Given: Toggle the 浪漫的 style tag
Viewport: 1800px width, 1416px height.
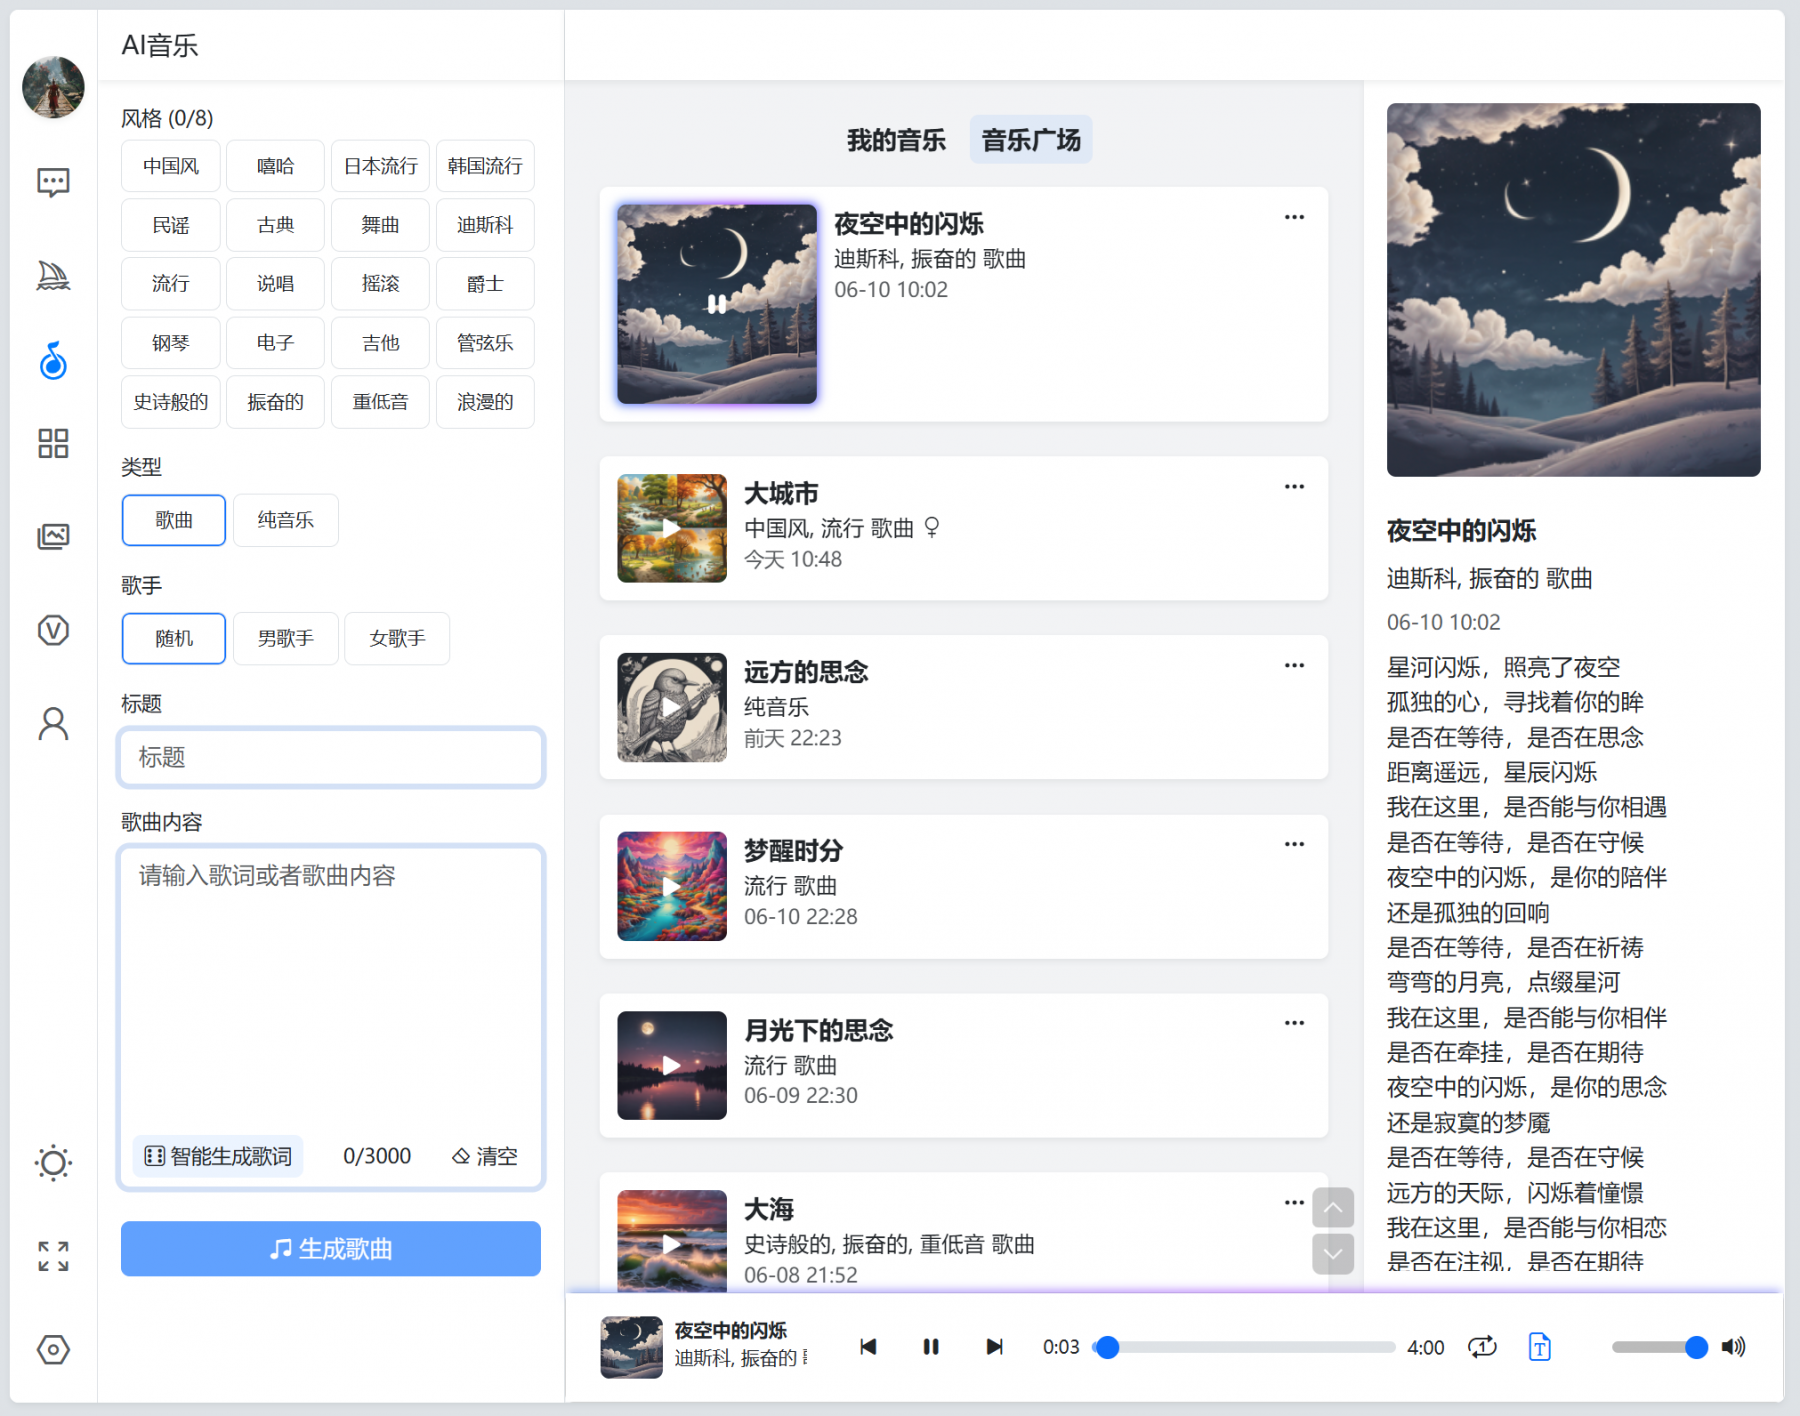Looking at the screenshot, I should tap(485, 402).
